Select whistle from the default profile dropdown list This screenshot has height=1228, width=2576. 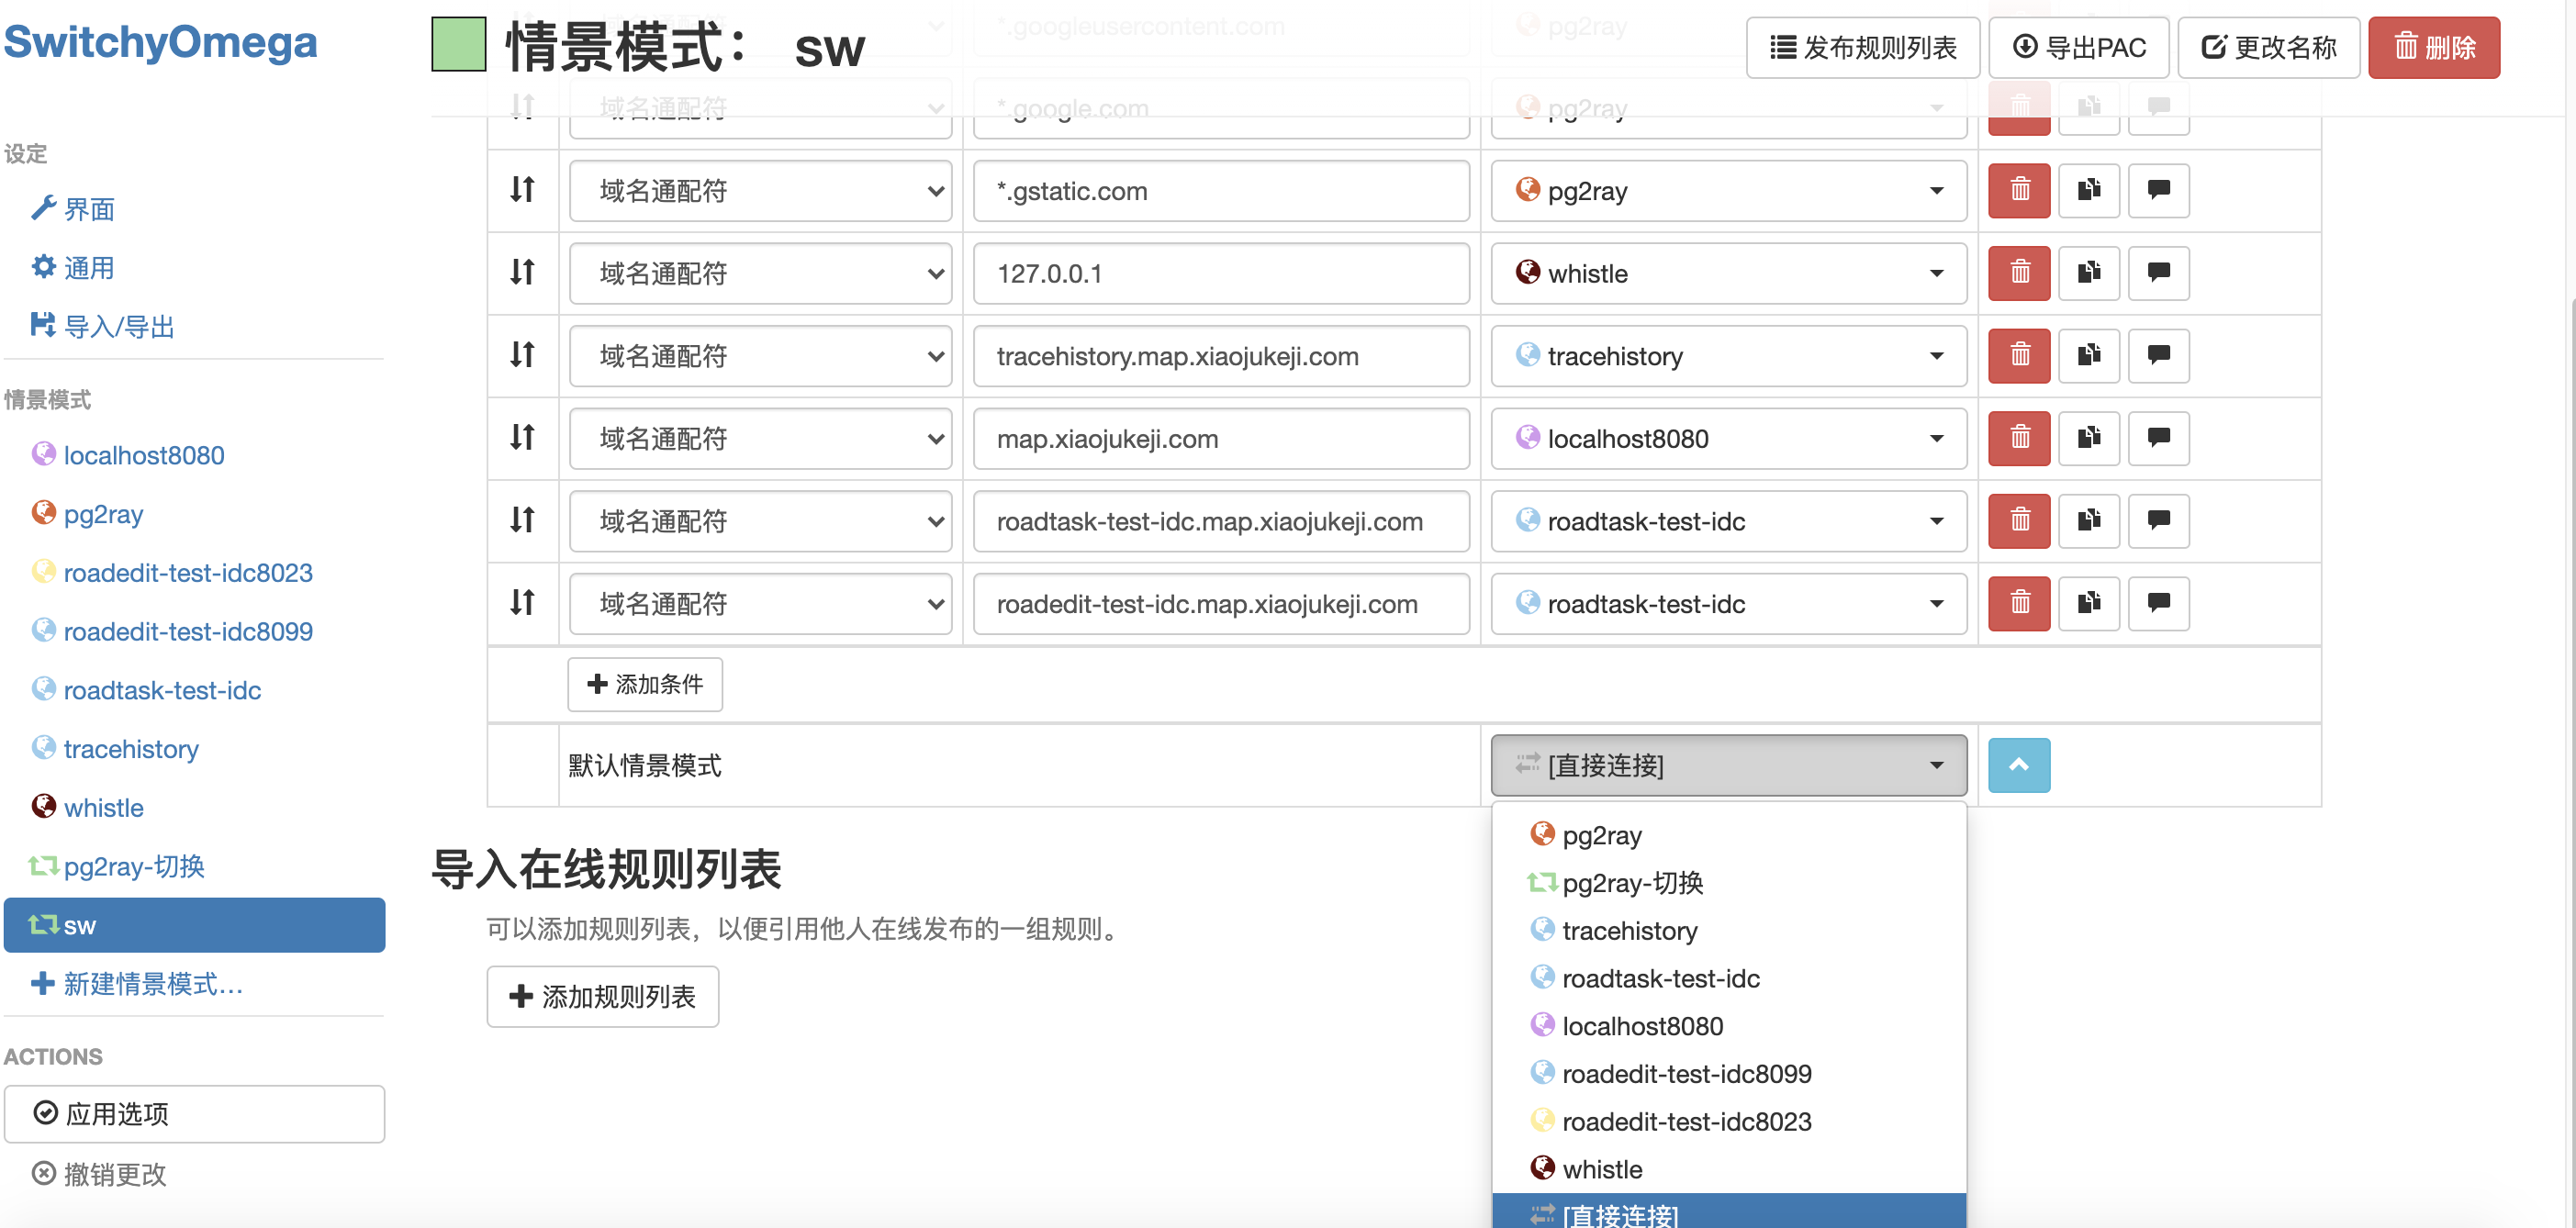[x=1601, y=1168]
